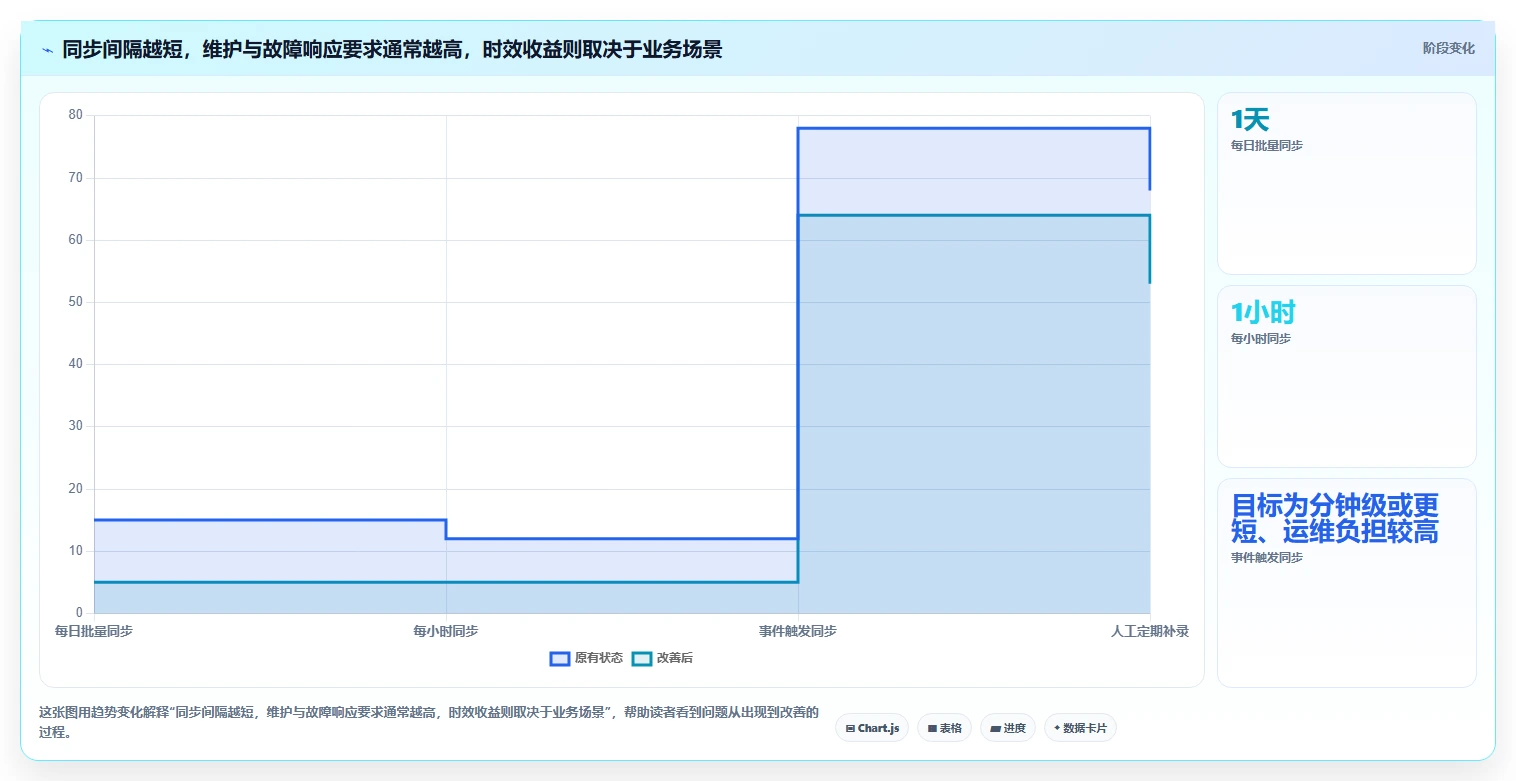Image resolution: width=1516 pixels, height=781 pixels.
Task: Click the 阶段变化 label in header
Action: (1448, 48)
